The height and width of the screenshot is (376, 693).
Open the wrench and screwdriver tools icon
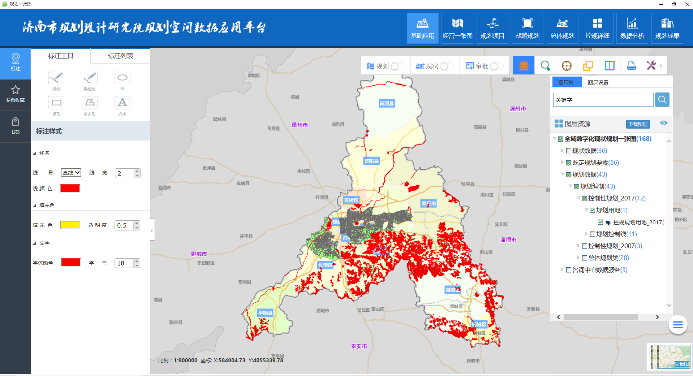651,65
